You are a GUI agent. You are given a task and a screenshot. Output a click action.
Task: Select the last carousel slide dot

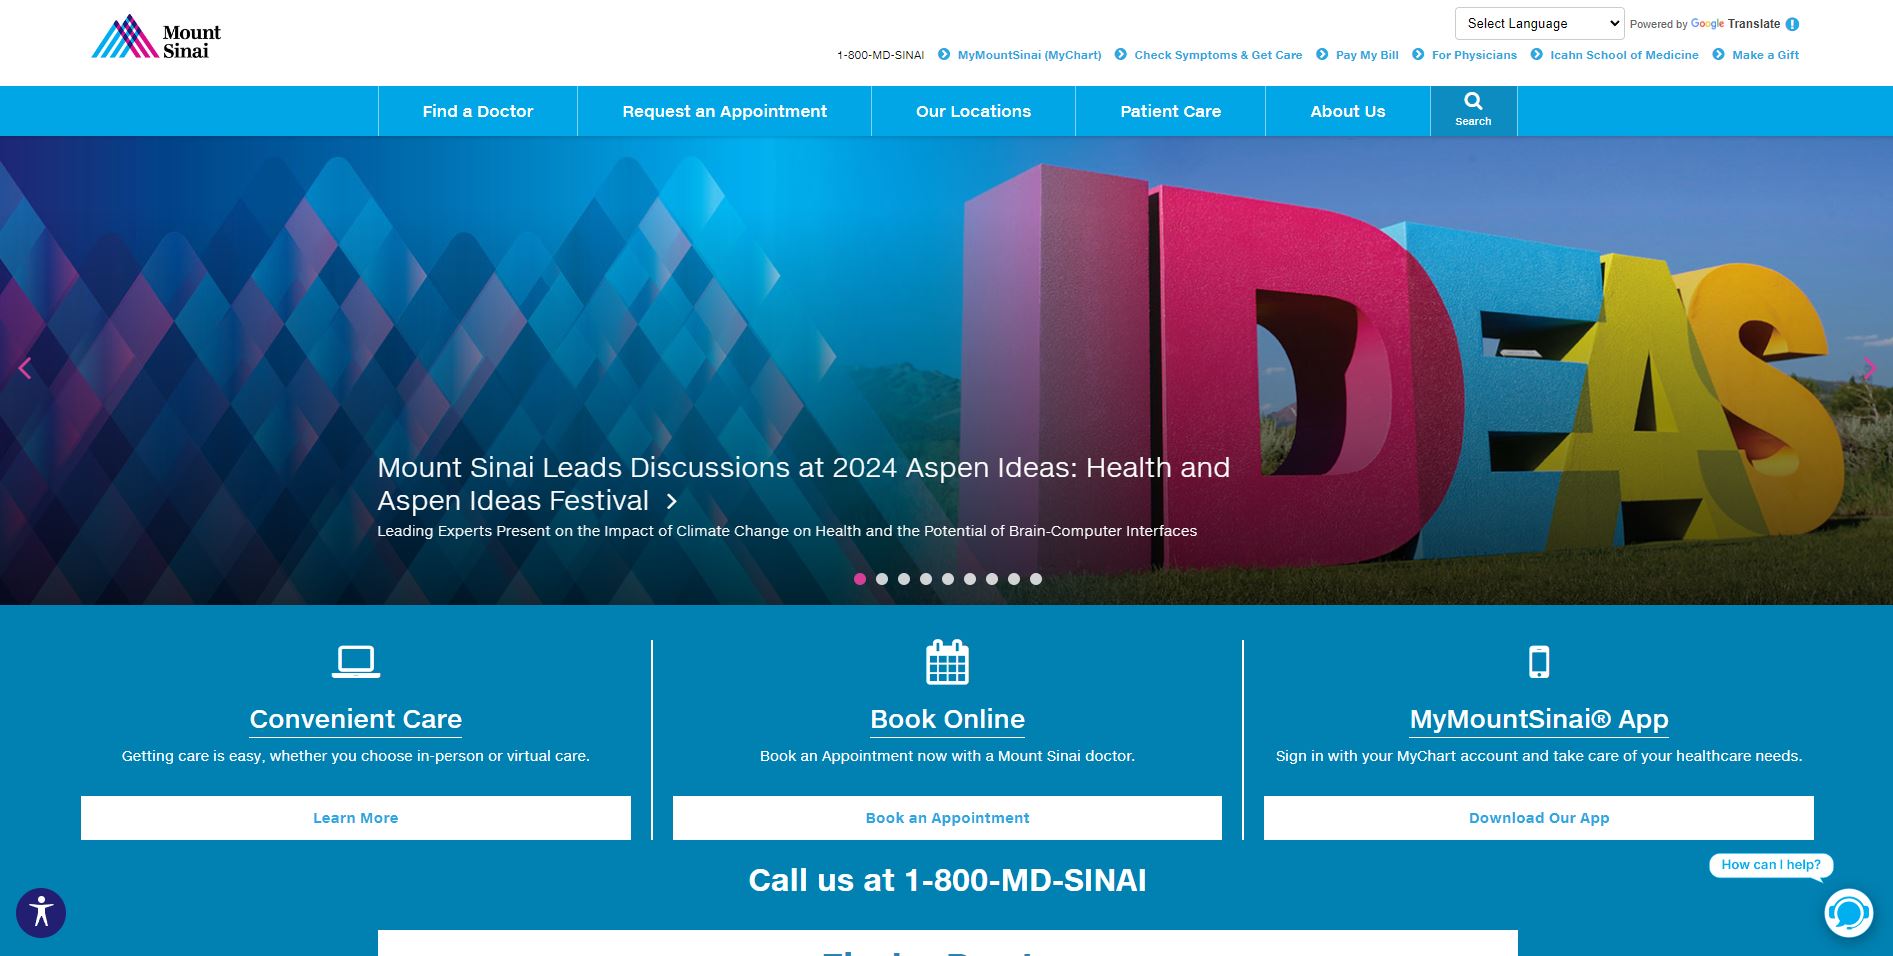pos(1036,579)
